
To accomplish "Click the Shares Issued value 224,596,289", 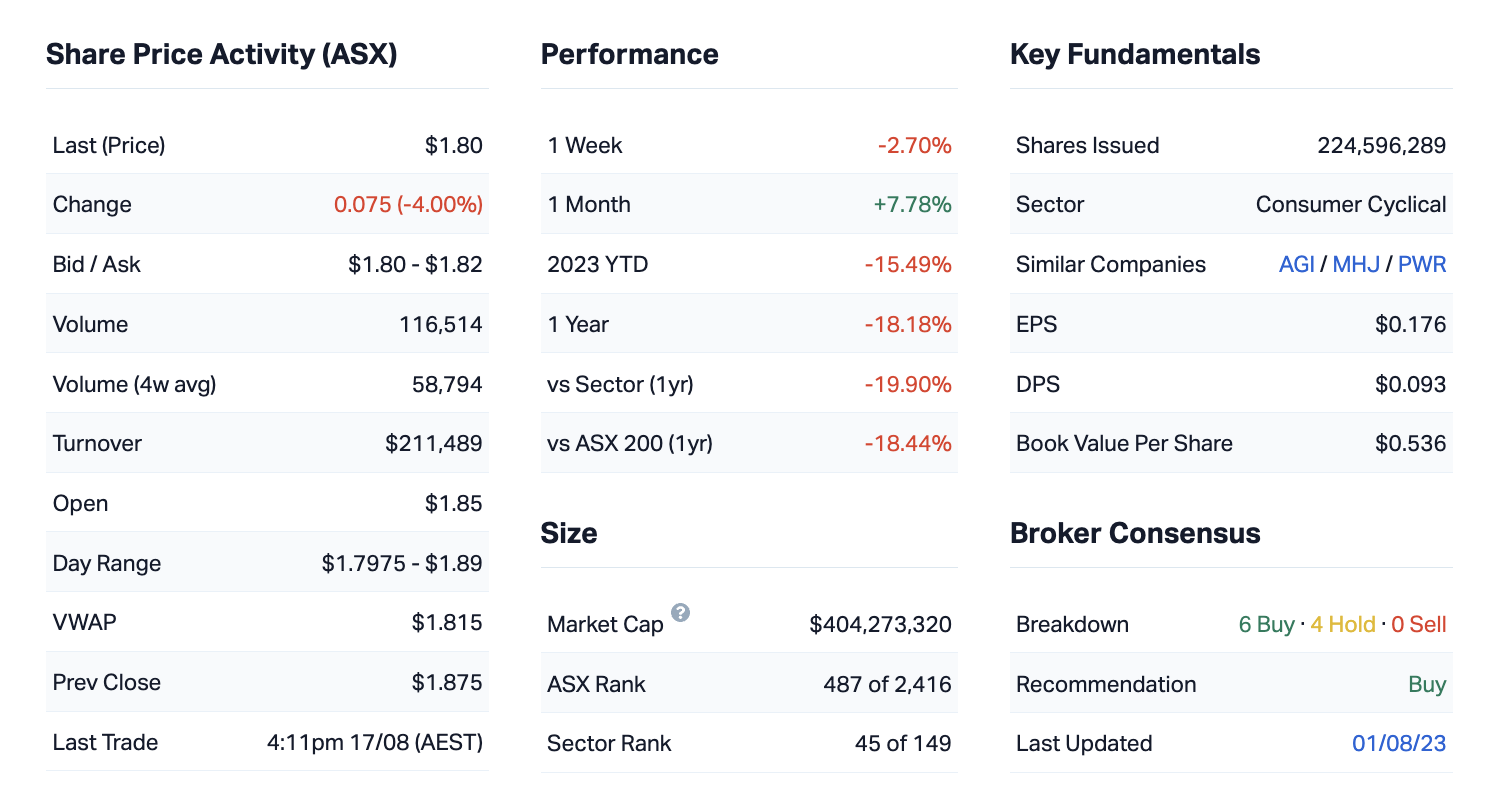I will click(1381, 145).
